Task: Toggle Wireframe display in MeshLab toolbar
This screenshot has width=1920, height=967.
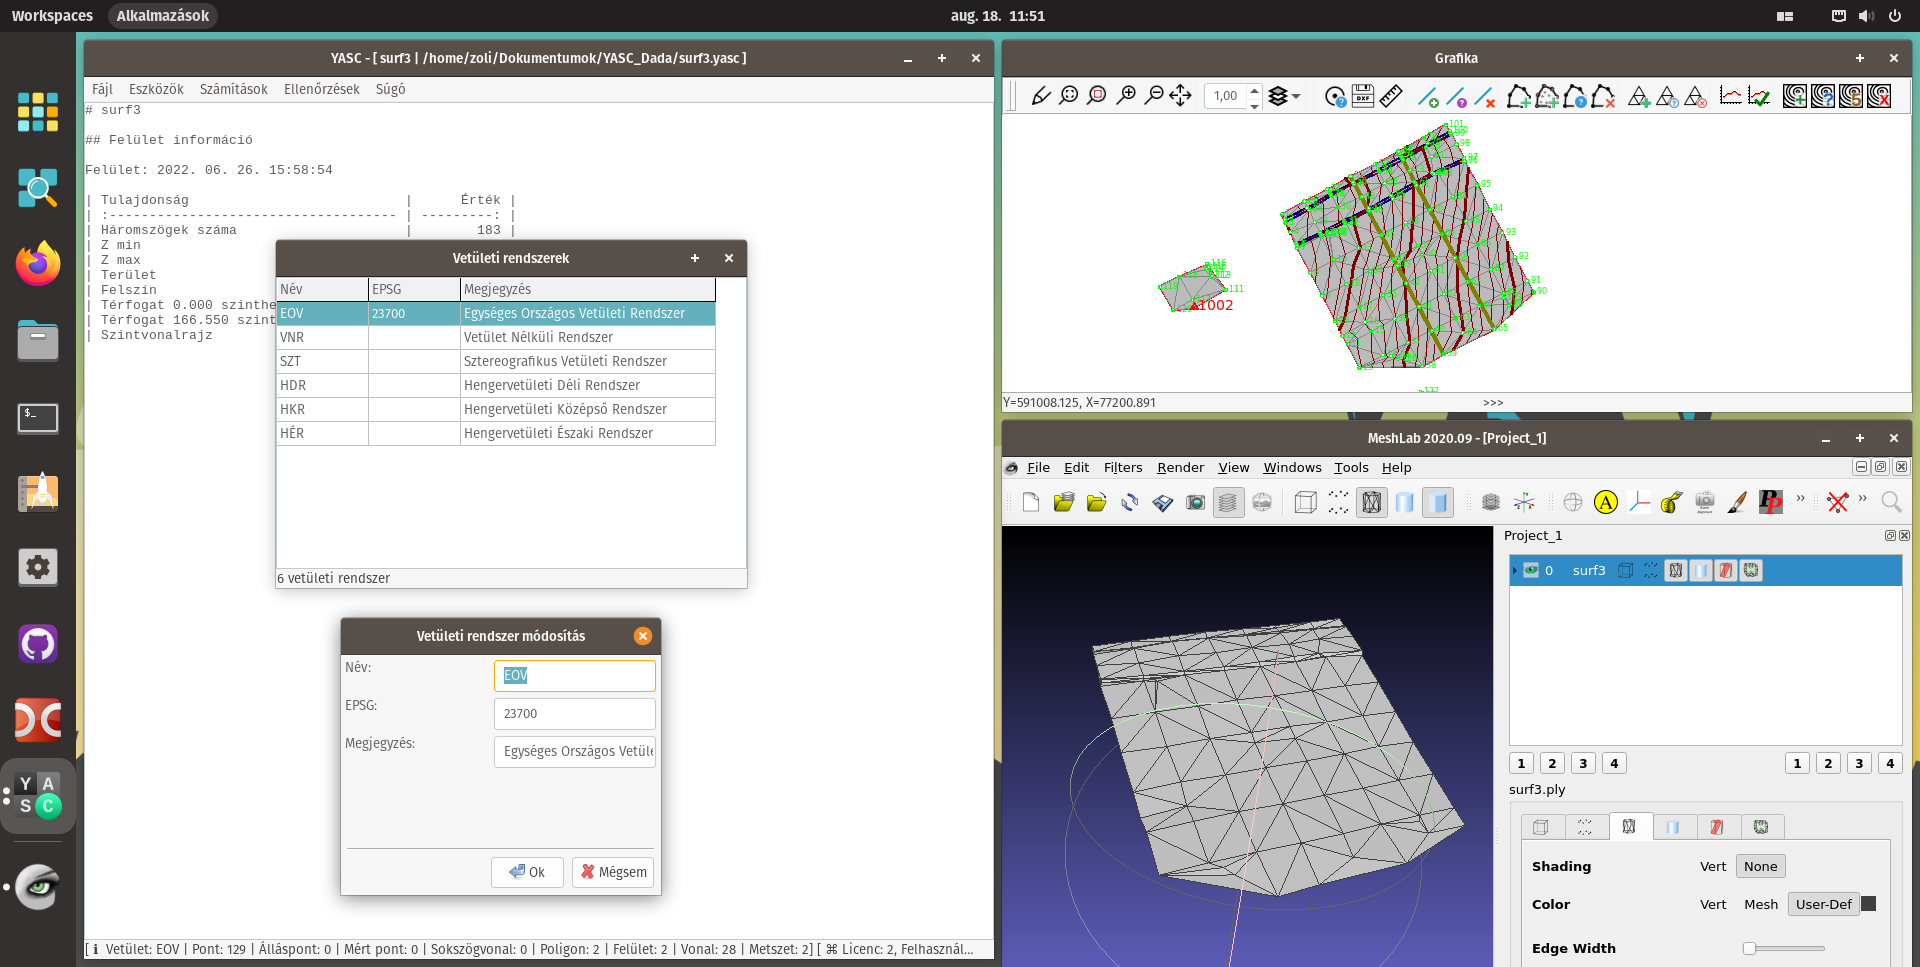Action: pos(1372,502)
